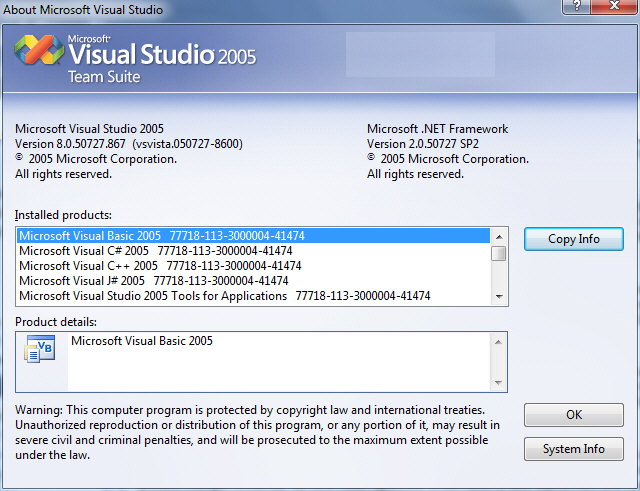640x491 pixels.
Task: Pick Visual Studio 2005 Tools for Applications
Action: 224,296
